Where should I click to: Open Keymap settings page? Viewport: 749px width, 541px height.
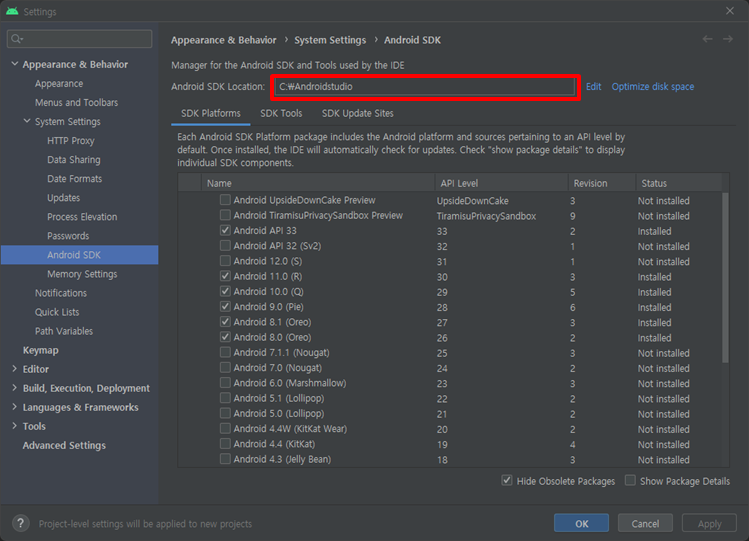point(41,350)
